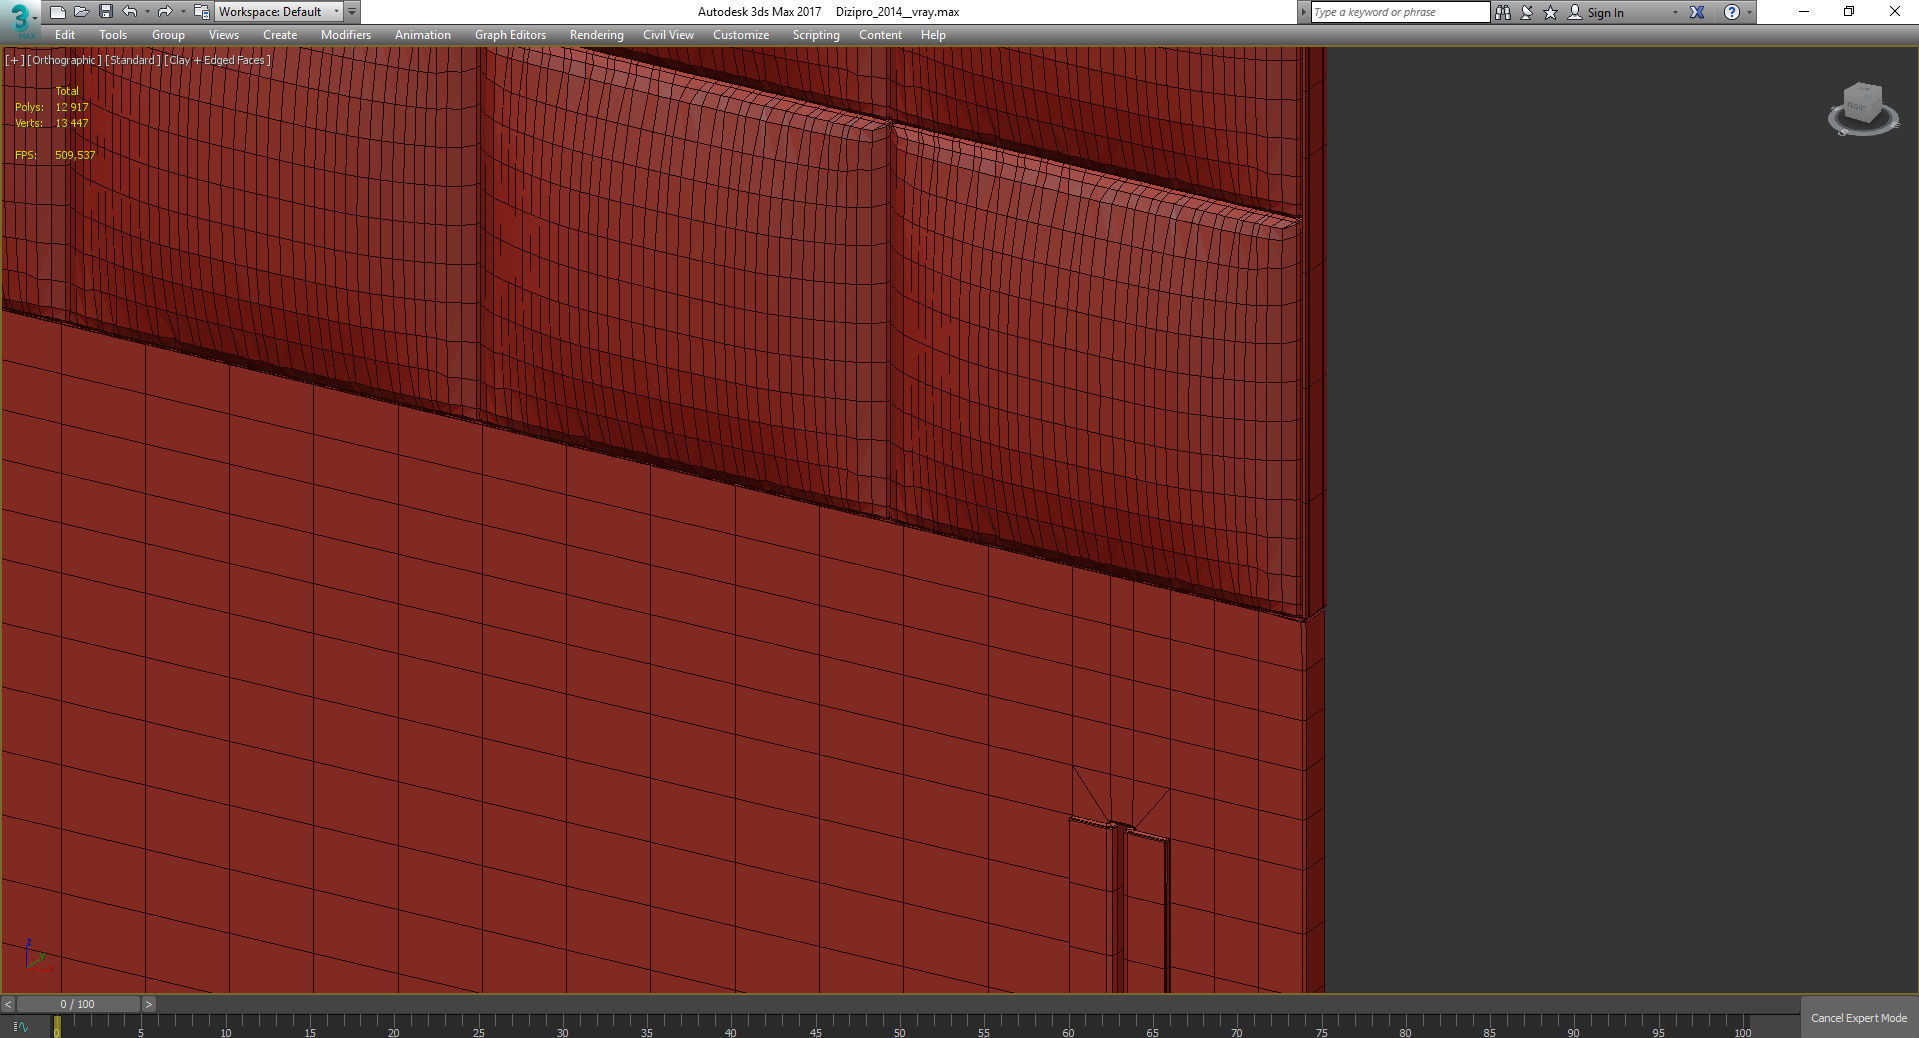This screenshot has width=1919, height=1038.
Task: Open the Views menu
Action: (x=224, y=35)
